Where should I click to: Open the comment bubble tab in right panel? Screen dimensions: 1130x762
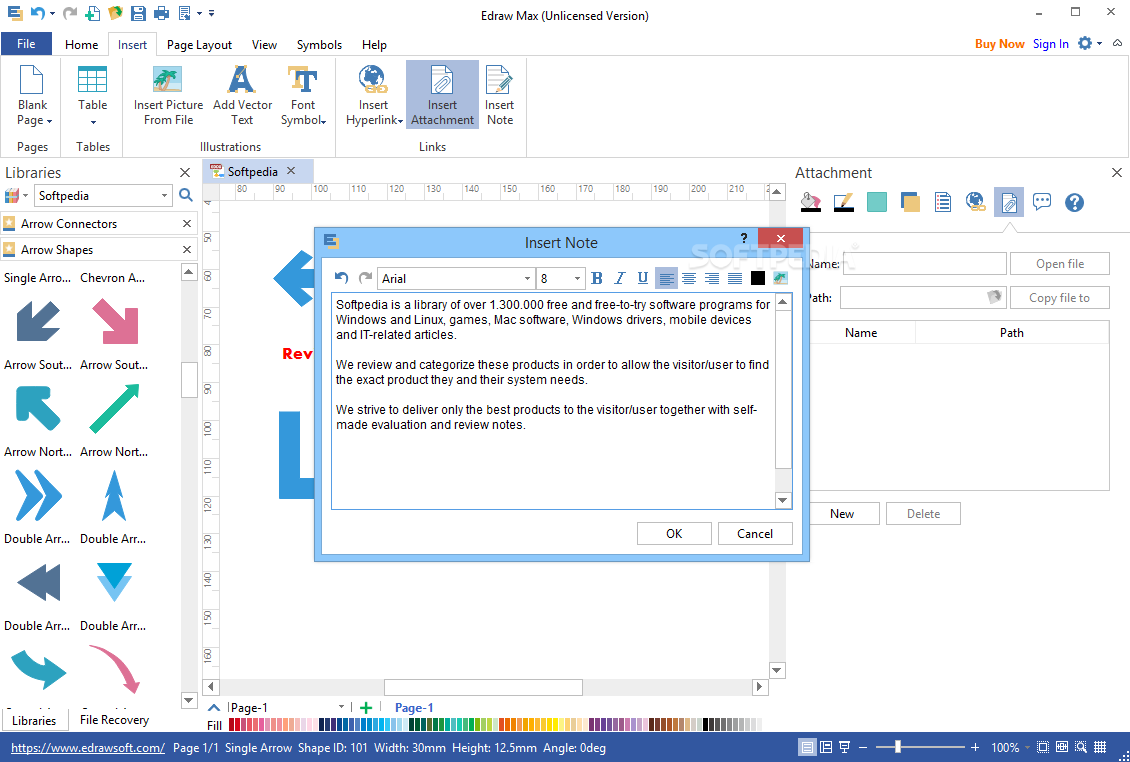pyautogui.click(x=1041, y=203)
